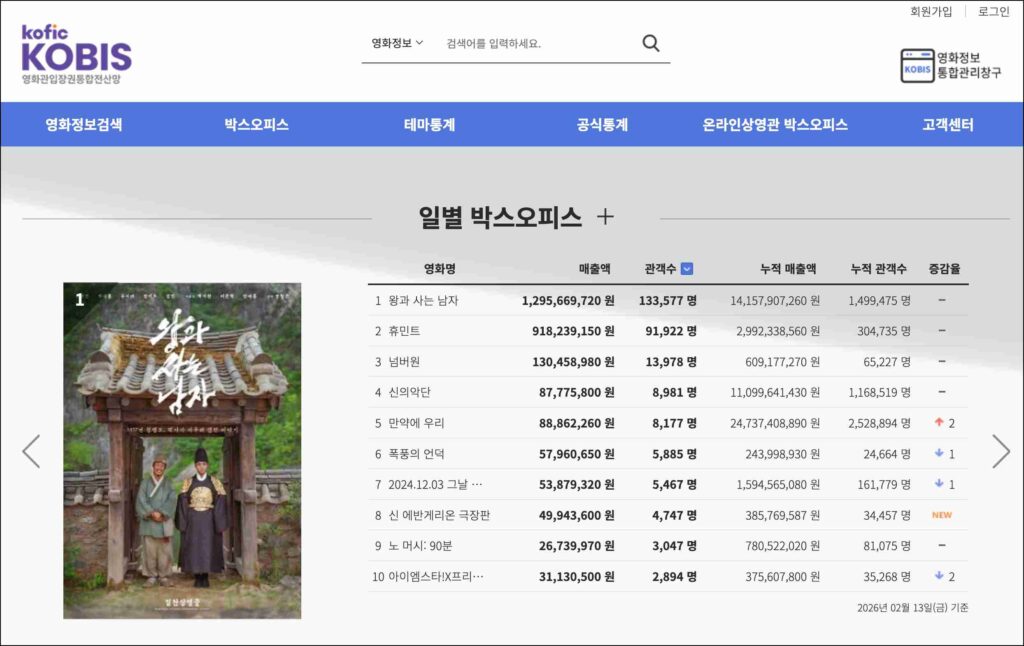The height and width of the screenshot is (646, 1024).
Task: Open the movie 휴민트 in the list
Action: click(x=404, y=331)
